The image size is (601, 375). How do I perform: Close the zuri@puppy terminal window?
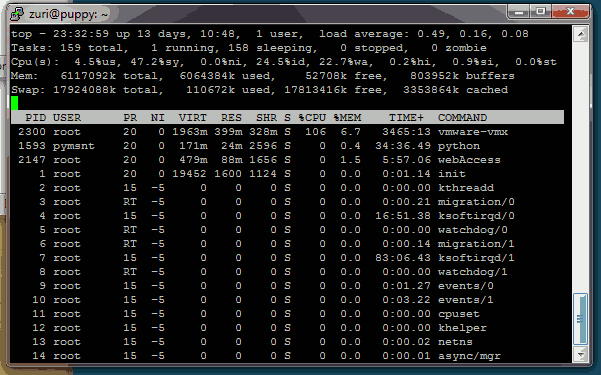(x=570, y=12)
